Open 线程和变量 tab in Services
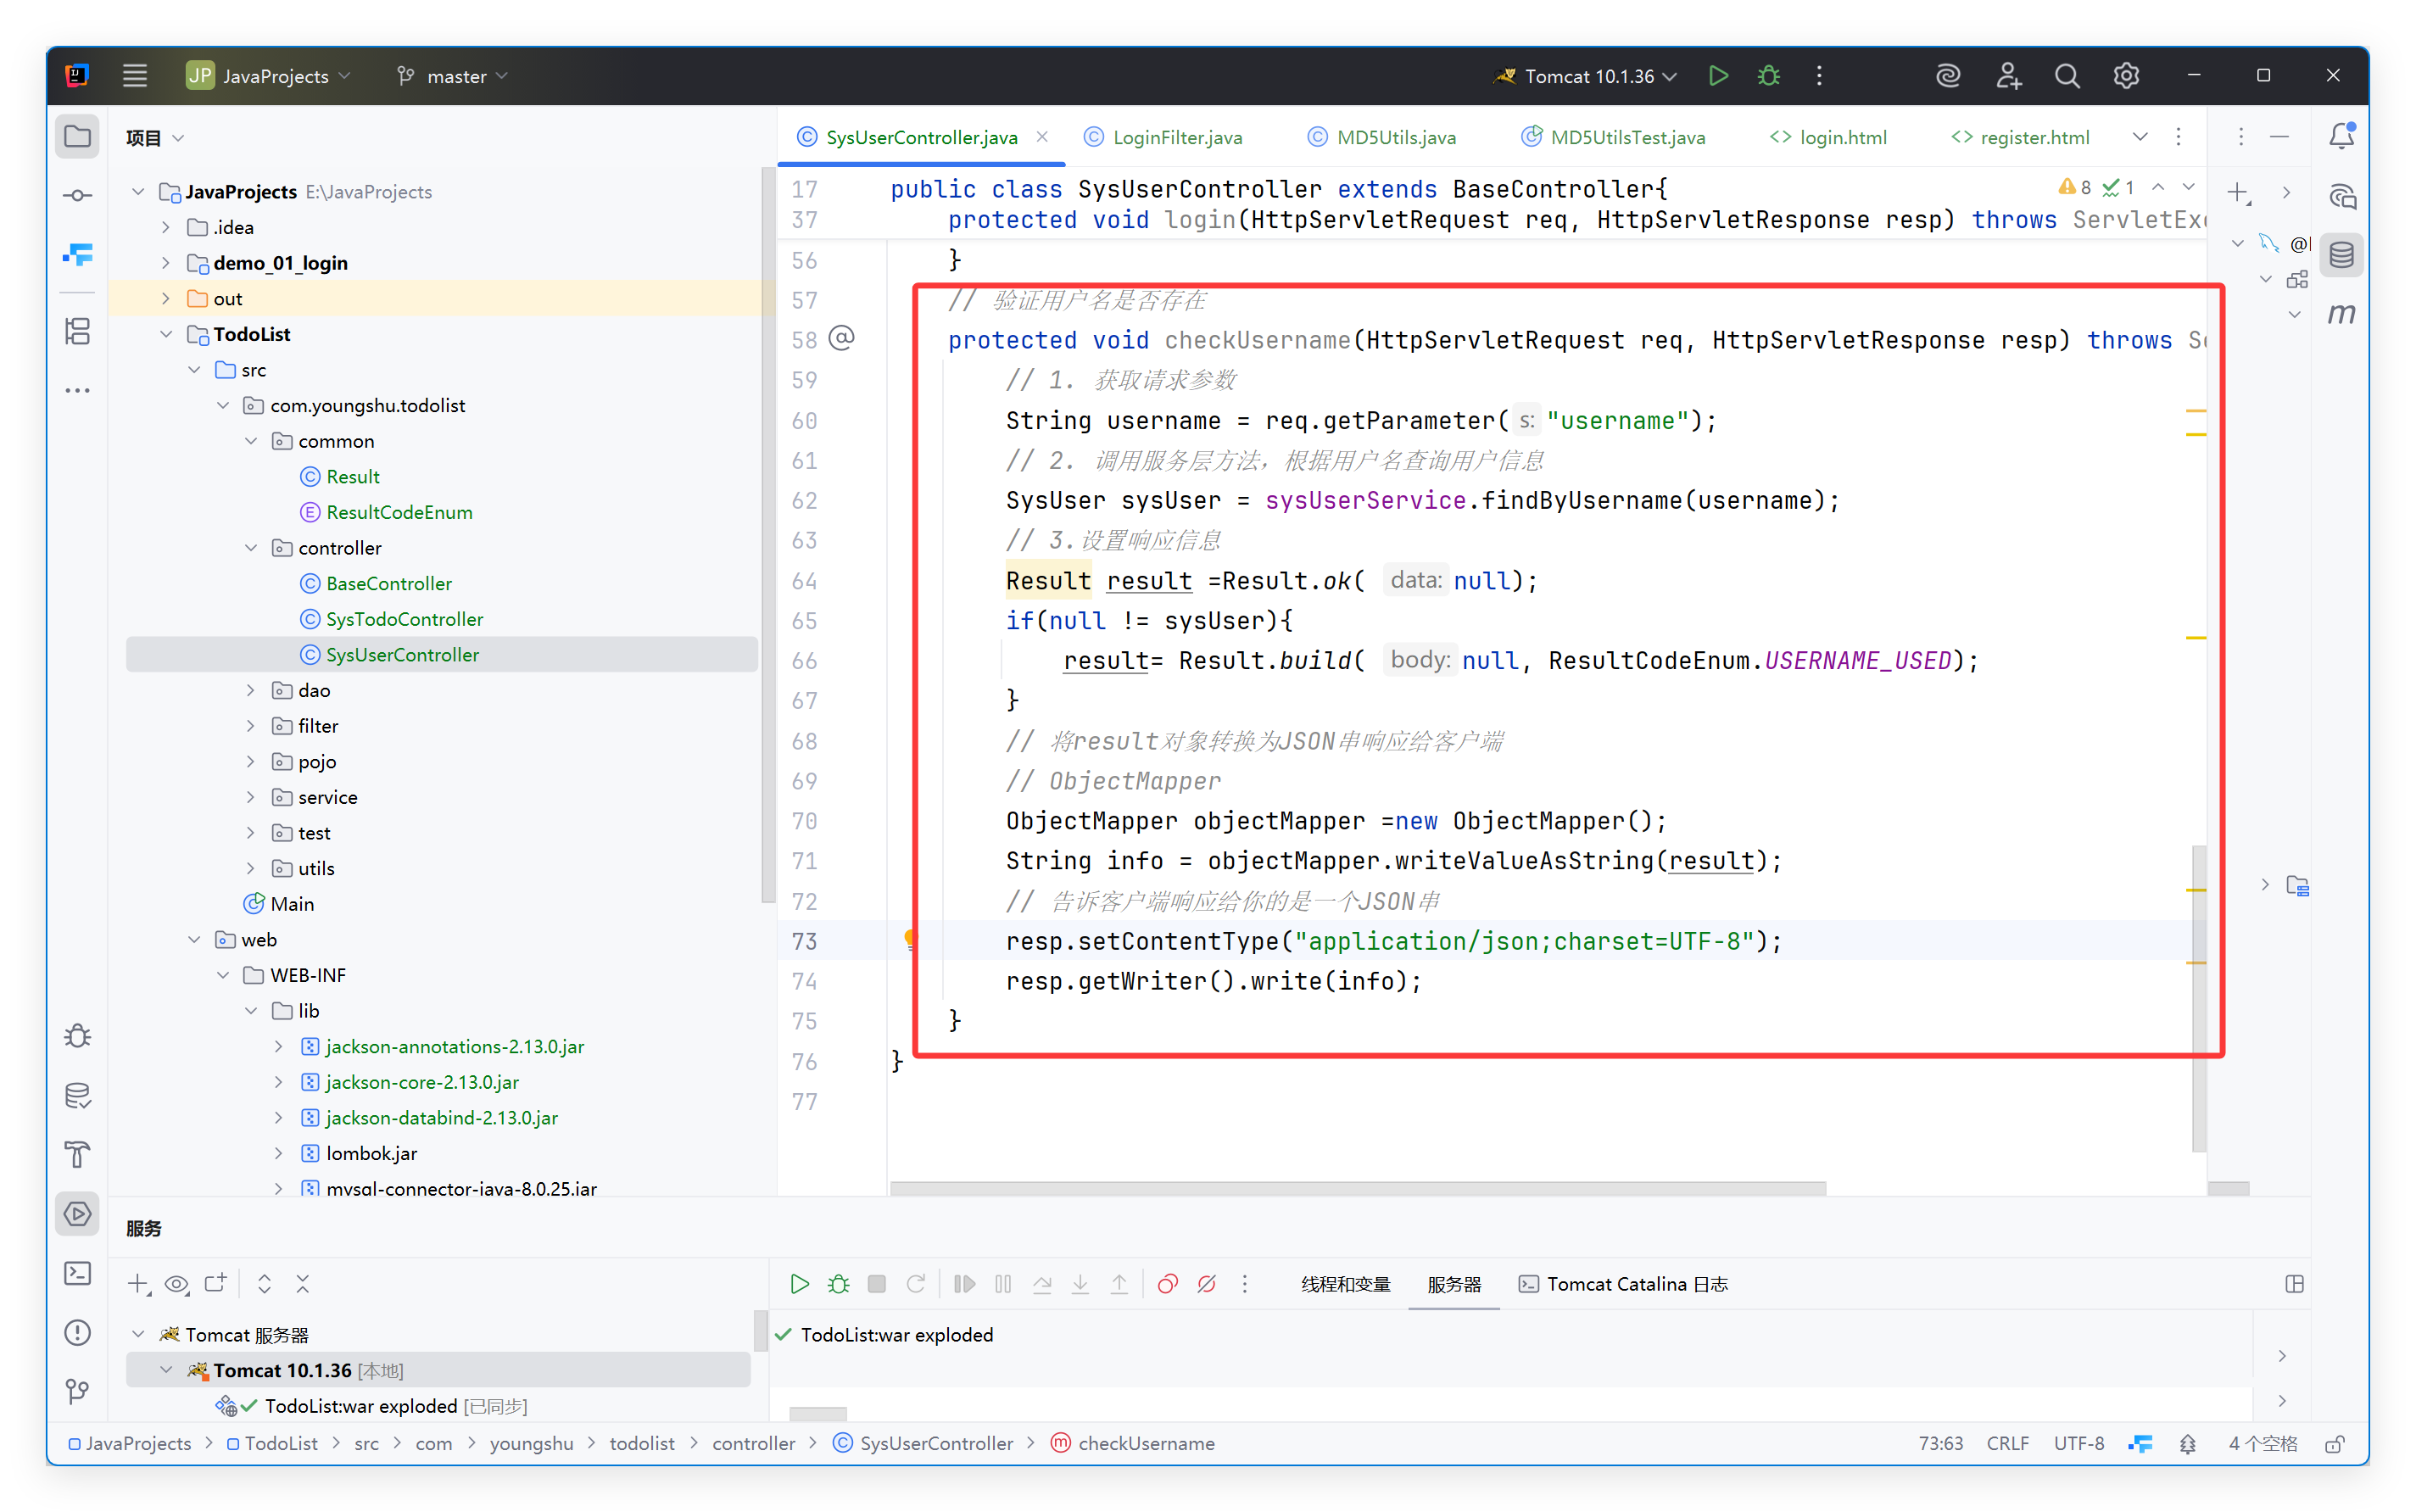Image resolution: width=2416 pixels, height=1512 pixels. [x=1345, y=1284]
